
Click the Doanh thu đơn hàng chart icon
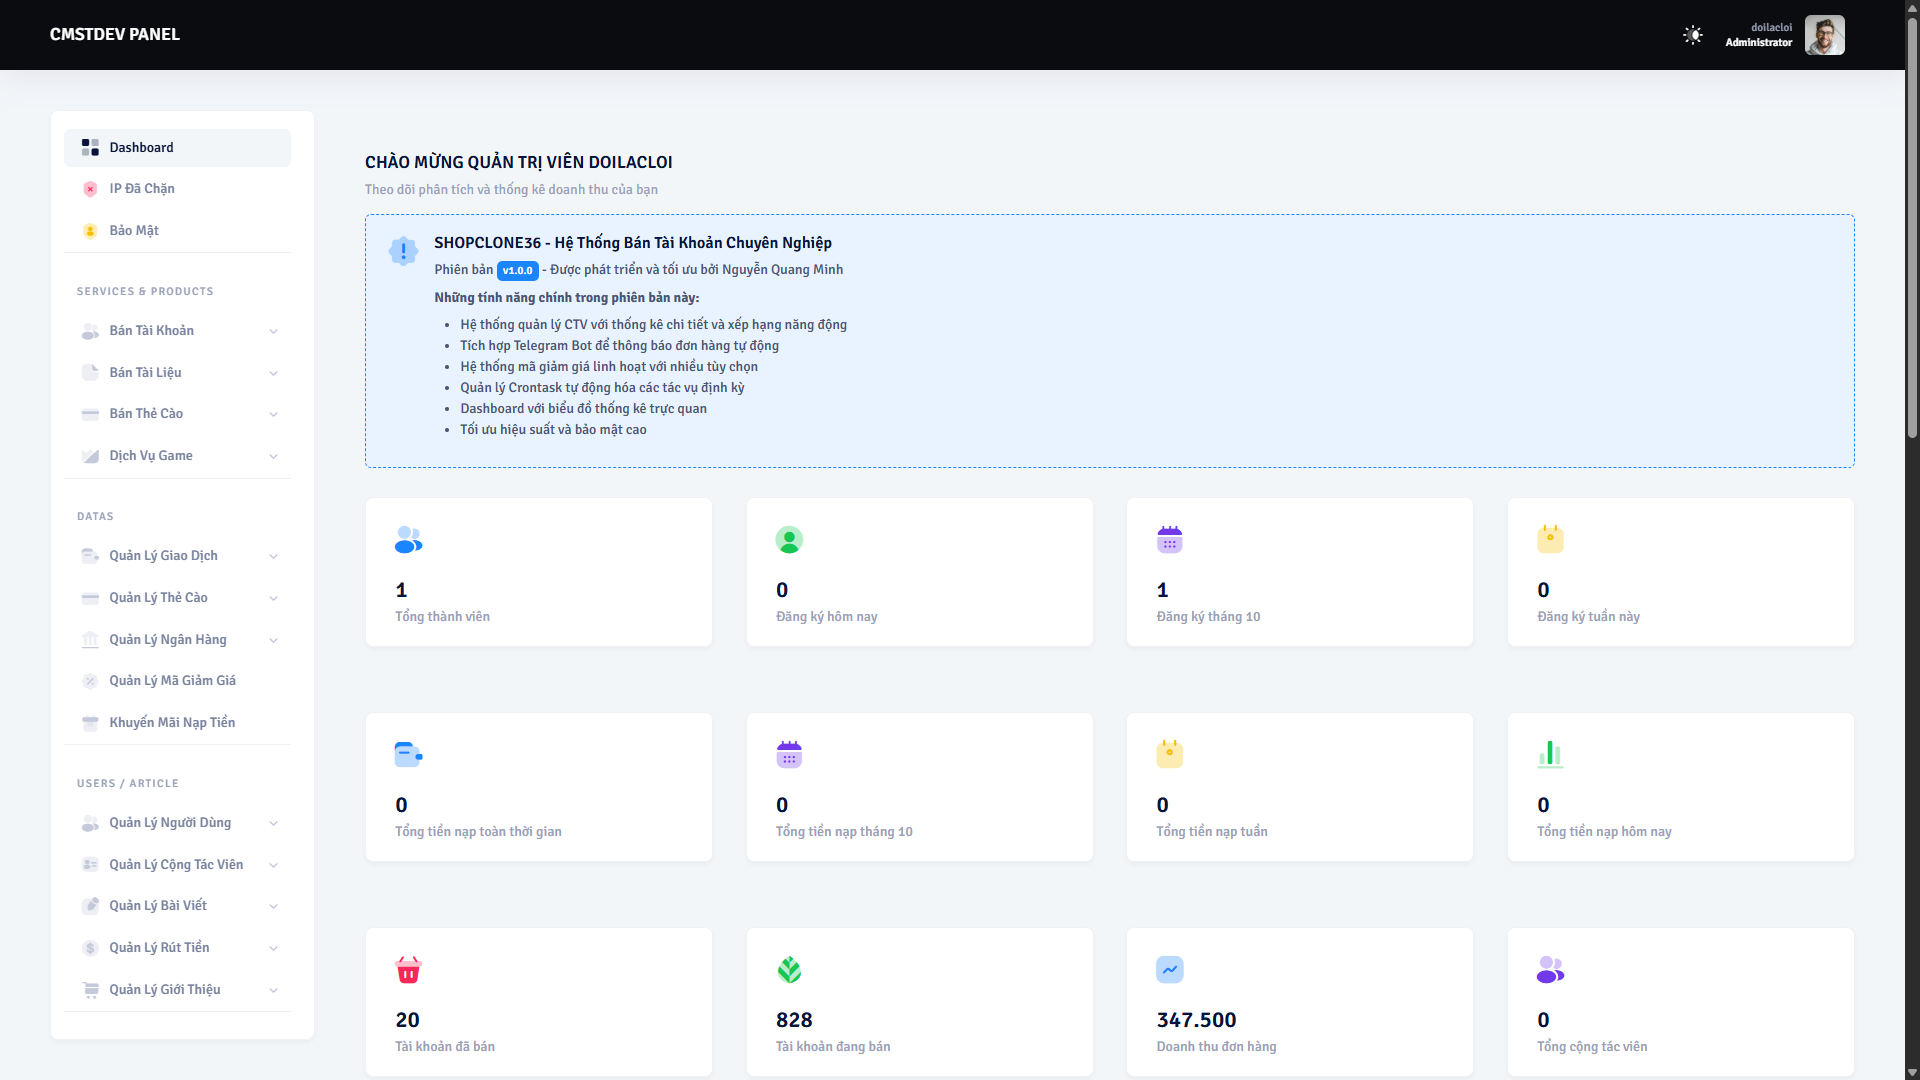pyautogui.click(x=1169, y=970)
